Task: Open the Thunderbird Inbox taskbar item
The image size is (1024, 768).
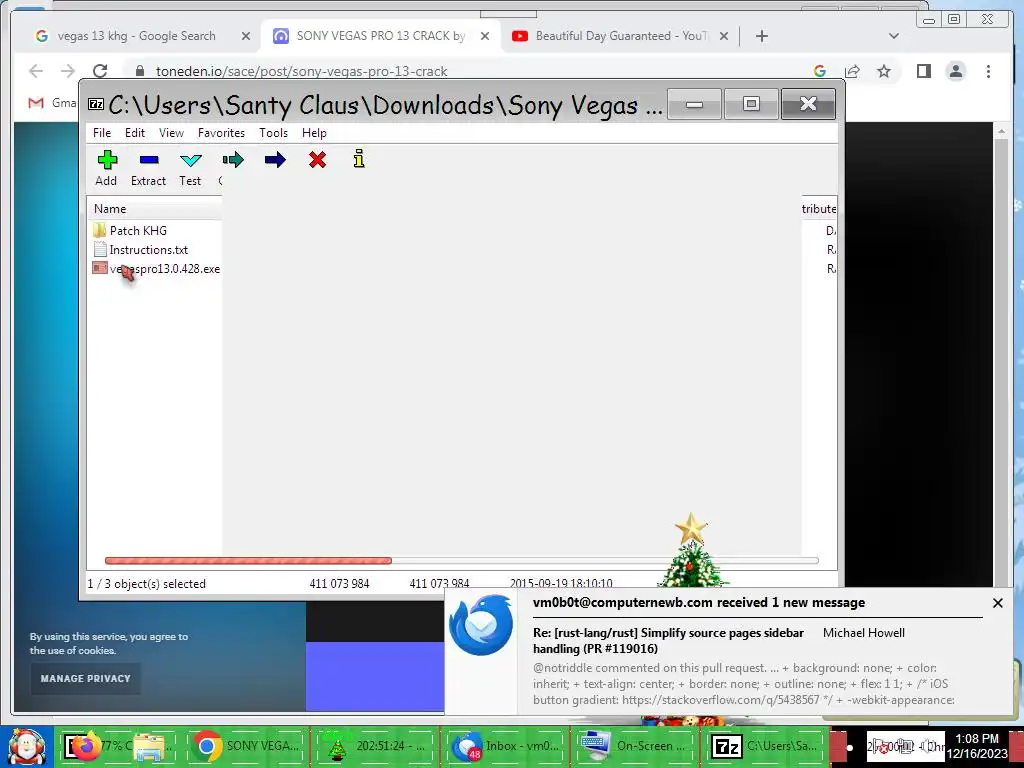Action: (505, 746)
